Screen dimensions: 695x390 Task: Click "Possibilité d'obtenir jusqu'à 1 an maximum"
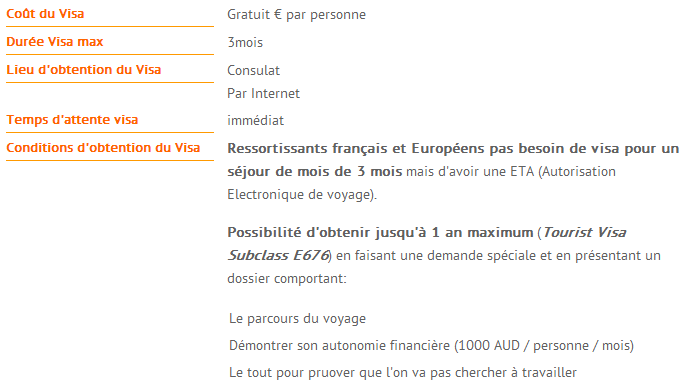pos(380,232)
